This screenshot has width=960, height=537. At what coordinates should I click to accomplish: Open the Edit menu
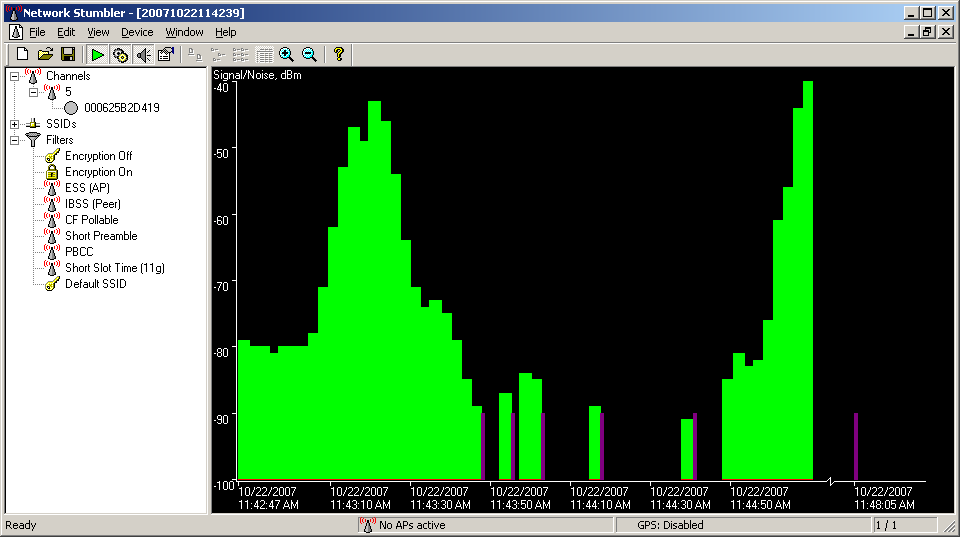[66, 32]
